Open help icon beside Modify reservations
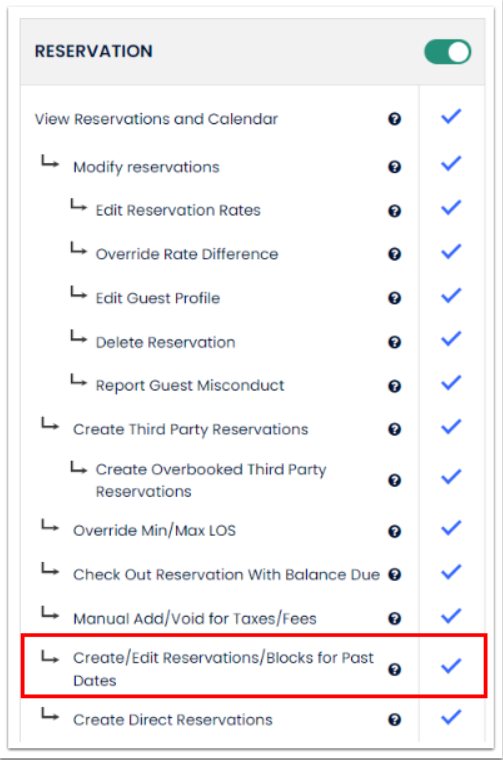This screenshot has height=760, width=503. click(394, 167)
